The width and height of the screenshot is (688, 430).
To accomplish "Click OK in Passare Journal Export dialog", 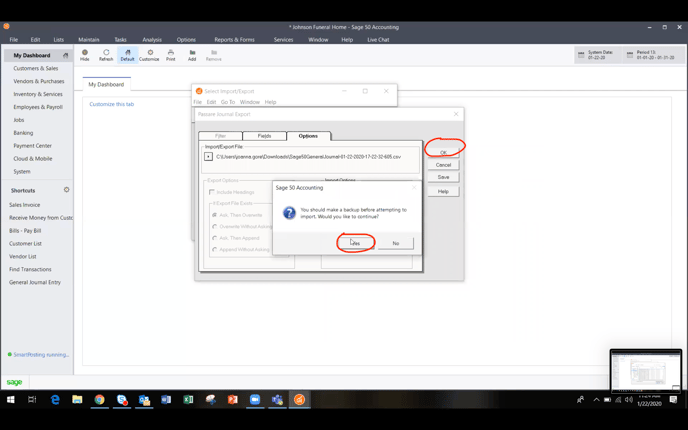I will [x=443, y=152].
